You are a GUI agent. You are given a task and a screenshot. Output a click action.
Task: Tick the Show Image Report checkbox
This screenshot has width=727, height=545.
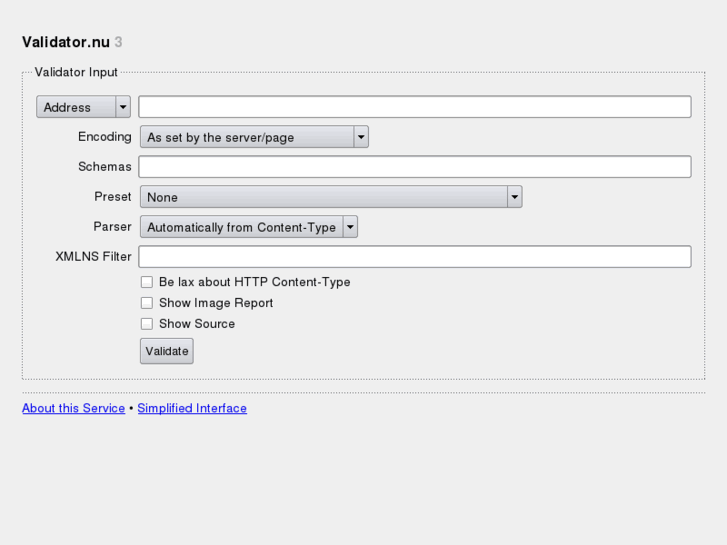(x=147, y=303)
